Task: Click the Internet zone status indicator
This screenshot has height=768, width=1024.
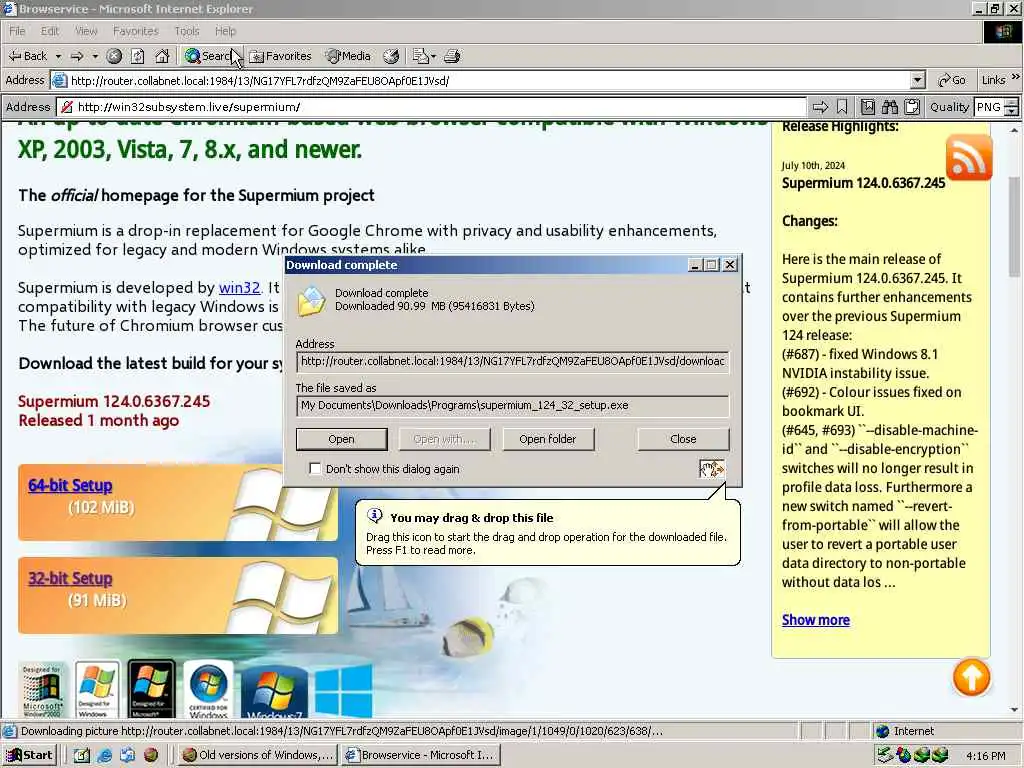Action: click(904, 731)
